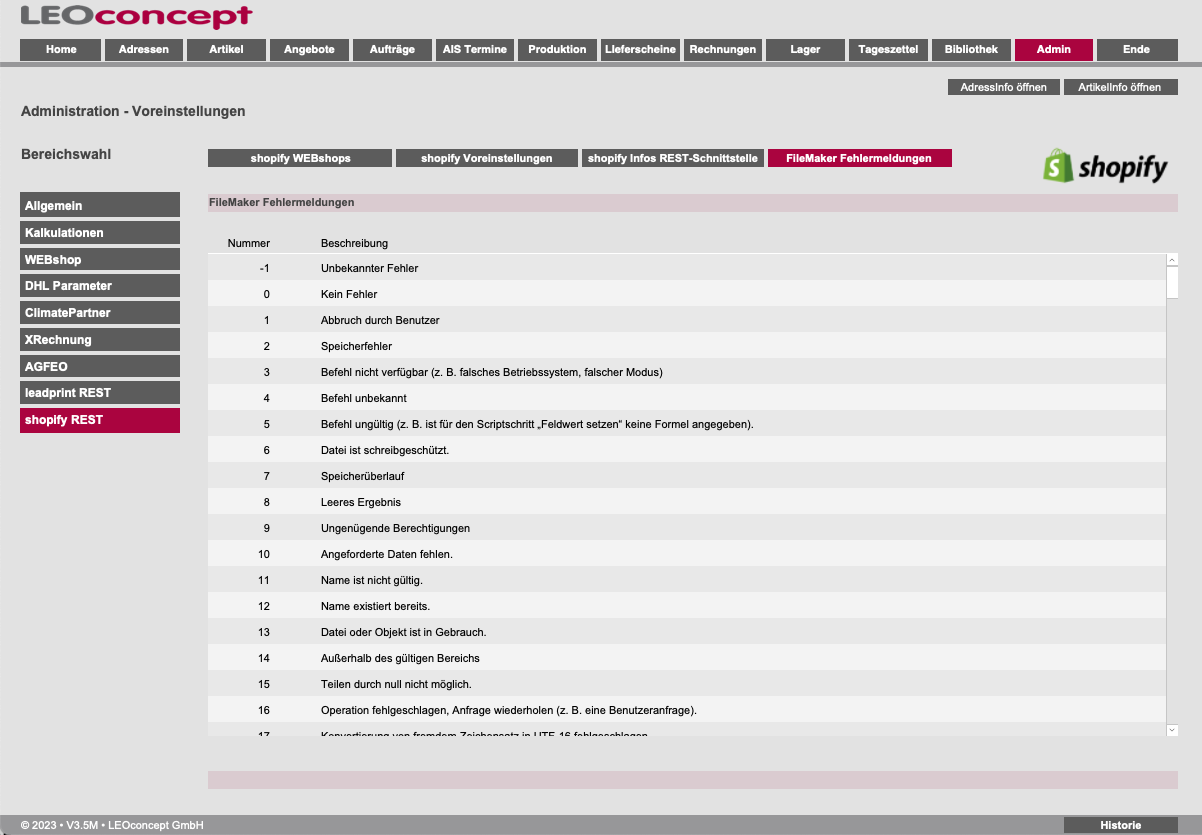Click the 'Befehl nicht verfügbar' row

click(687, 372)
